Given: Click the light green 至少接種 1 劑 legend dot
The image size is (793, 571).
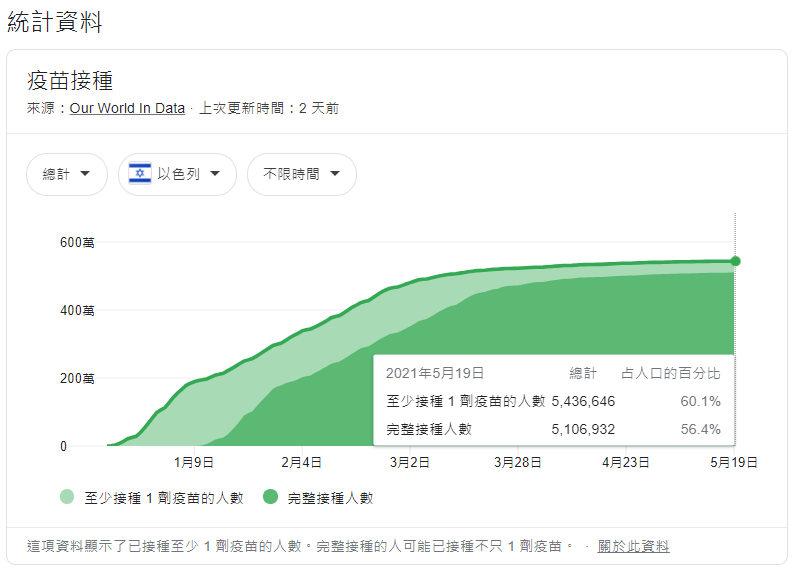Looking at the screenshot, I should click(x=67, y=497).
